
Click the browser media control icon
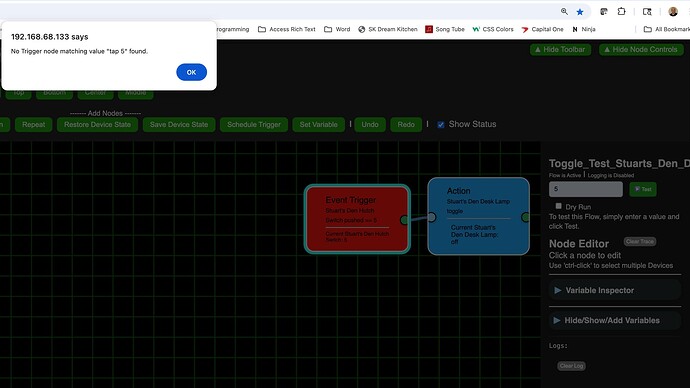pos(604,11)
